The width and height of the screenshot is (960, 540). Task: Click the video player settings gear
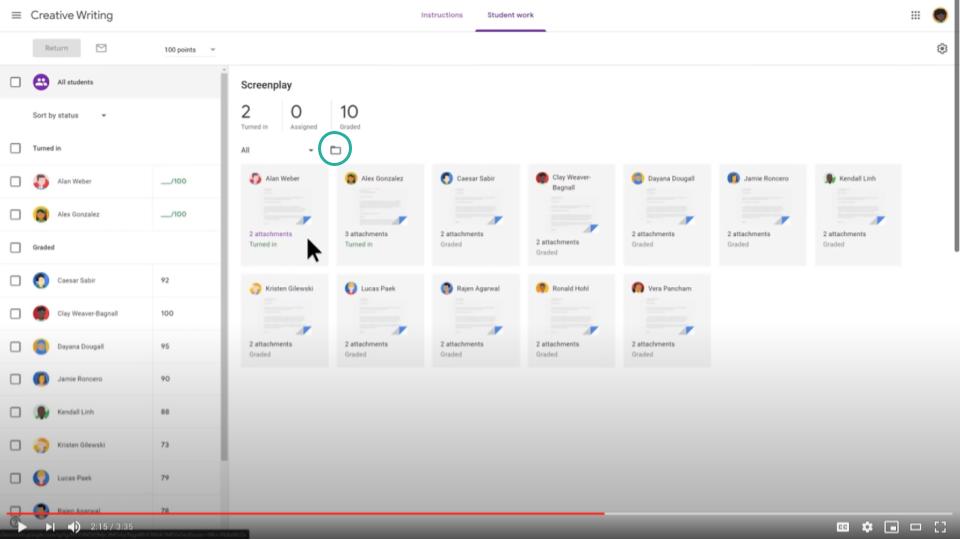click(867, 527)
